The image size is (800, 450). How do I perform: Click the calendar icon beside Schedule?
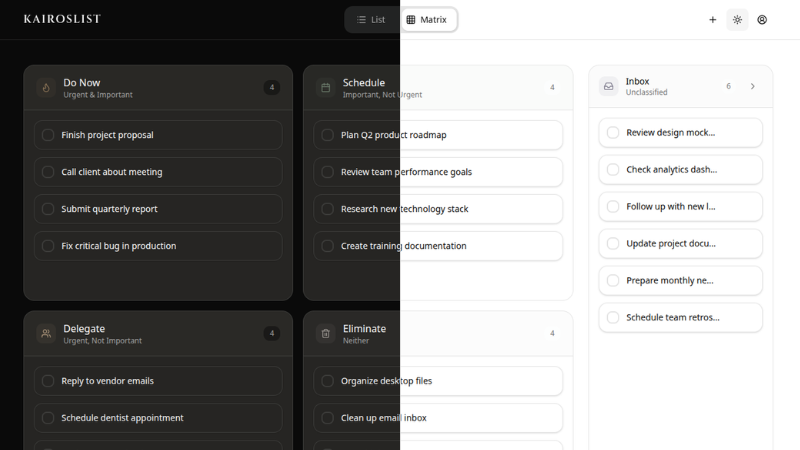pos(325,88)
